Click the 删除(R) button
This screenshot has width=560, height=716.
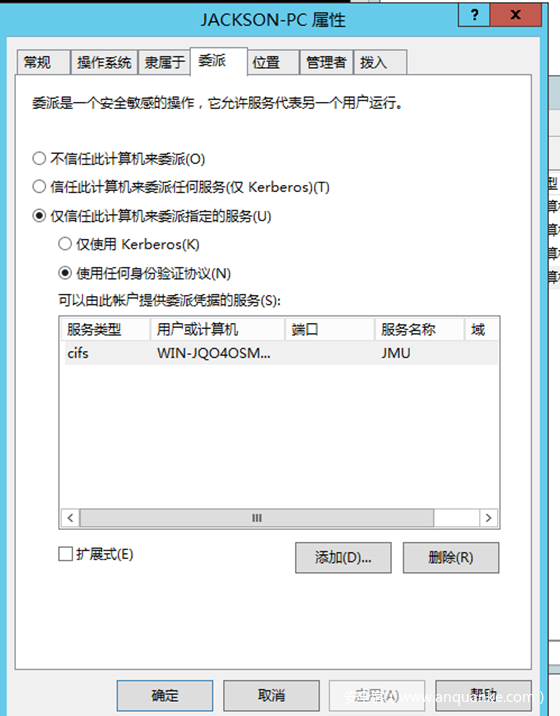[x=451, y=558]
